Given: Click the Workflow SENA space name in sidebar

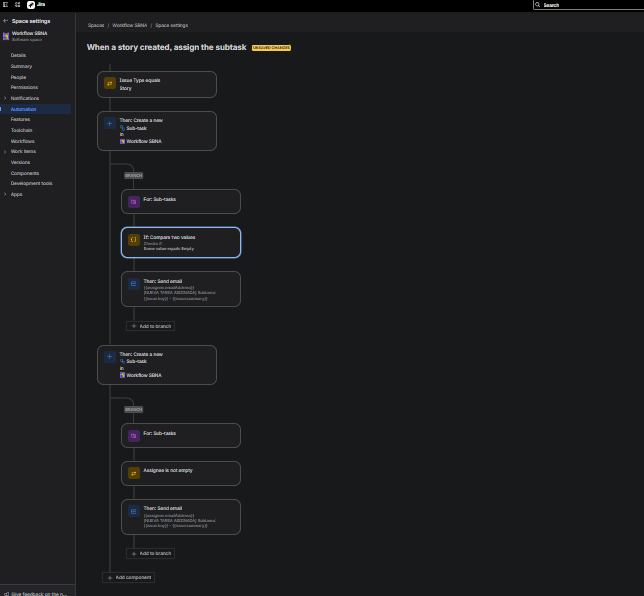Looking at the screenshot, I should tap(29, 33).
